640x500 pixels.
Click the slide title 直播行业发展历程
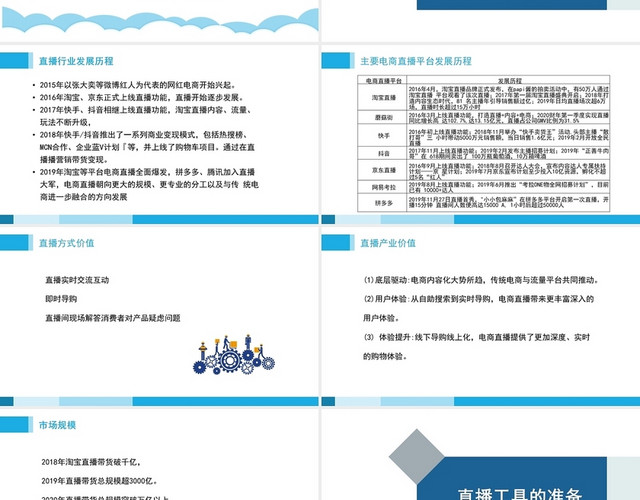[x=76, y=61]
